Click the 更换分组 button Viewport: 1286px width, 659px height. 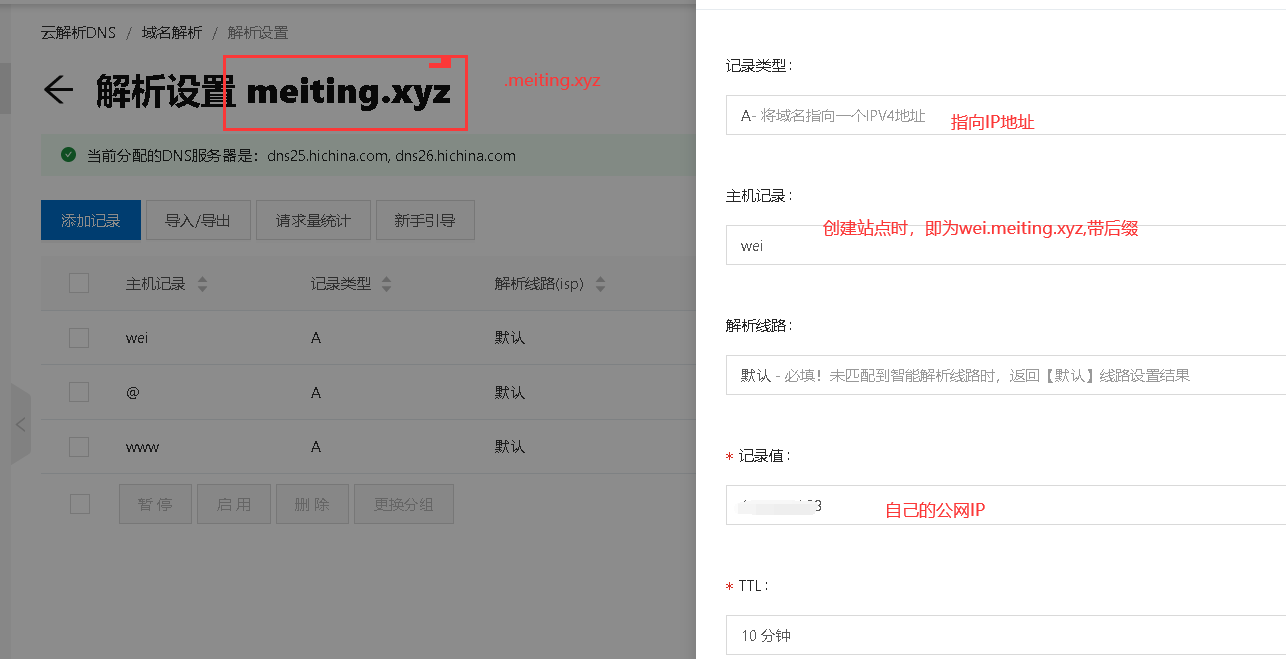tap(404, 504)
